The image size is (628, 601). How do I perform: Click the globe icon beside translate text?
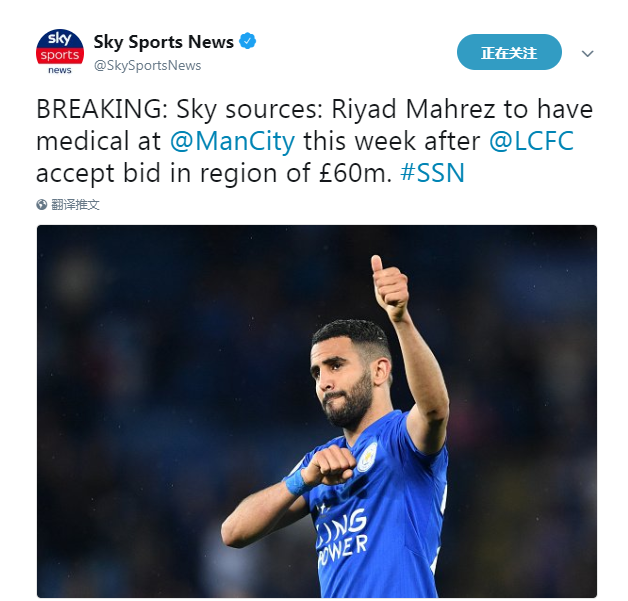42,204
